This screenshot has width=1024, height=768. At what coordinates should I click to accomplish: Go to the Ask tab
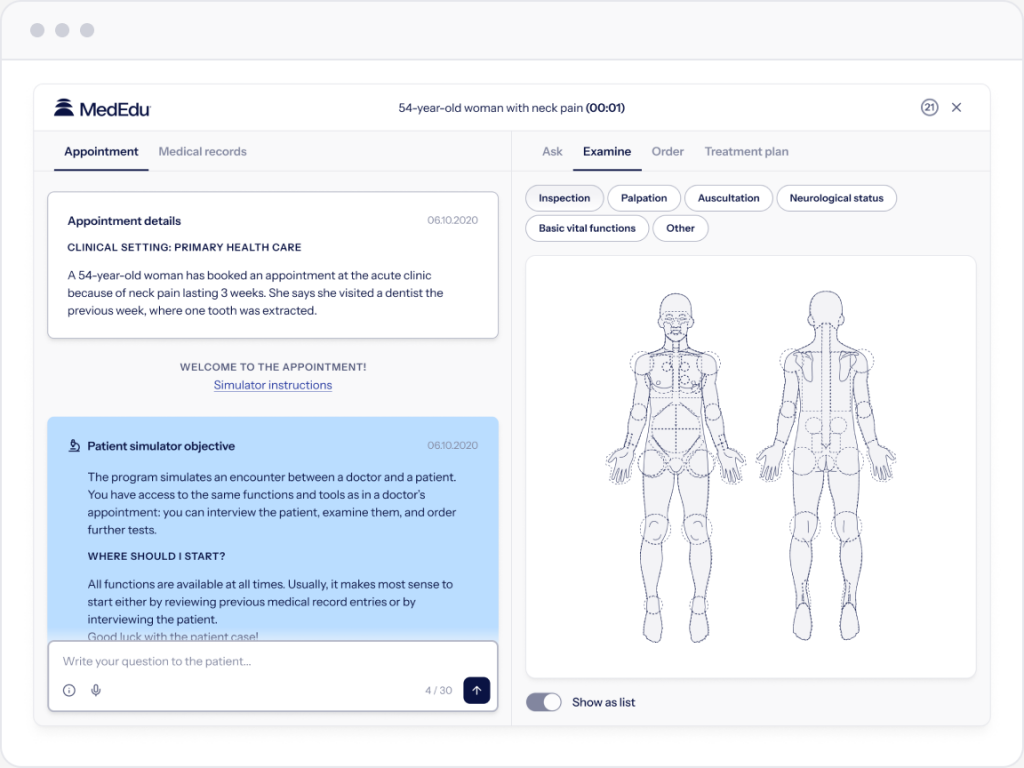click(x=552, y=152)
